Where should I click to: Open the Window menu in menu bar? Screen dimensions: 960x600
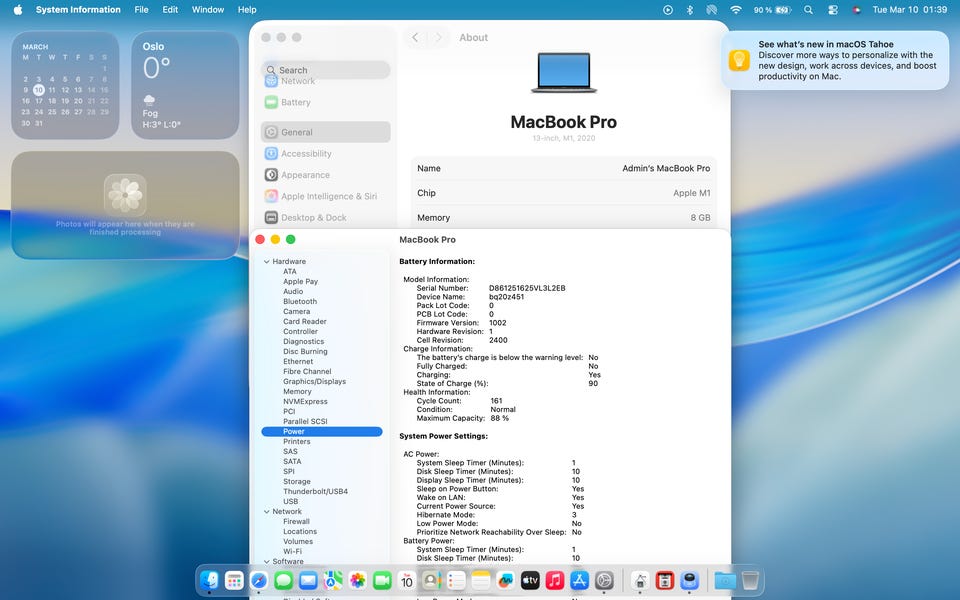[207, 10]
